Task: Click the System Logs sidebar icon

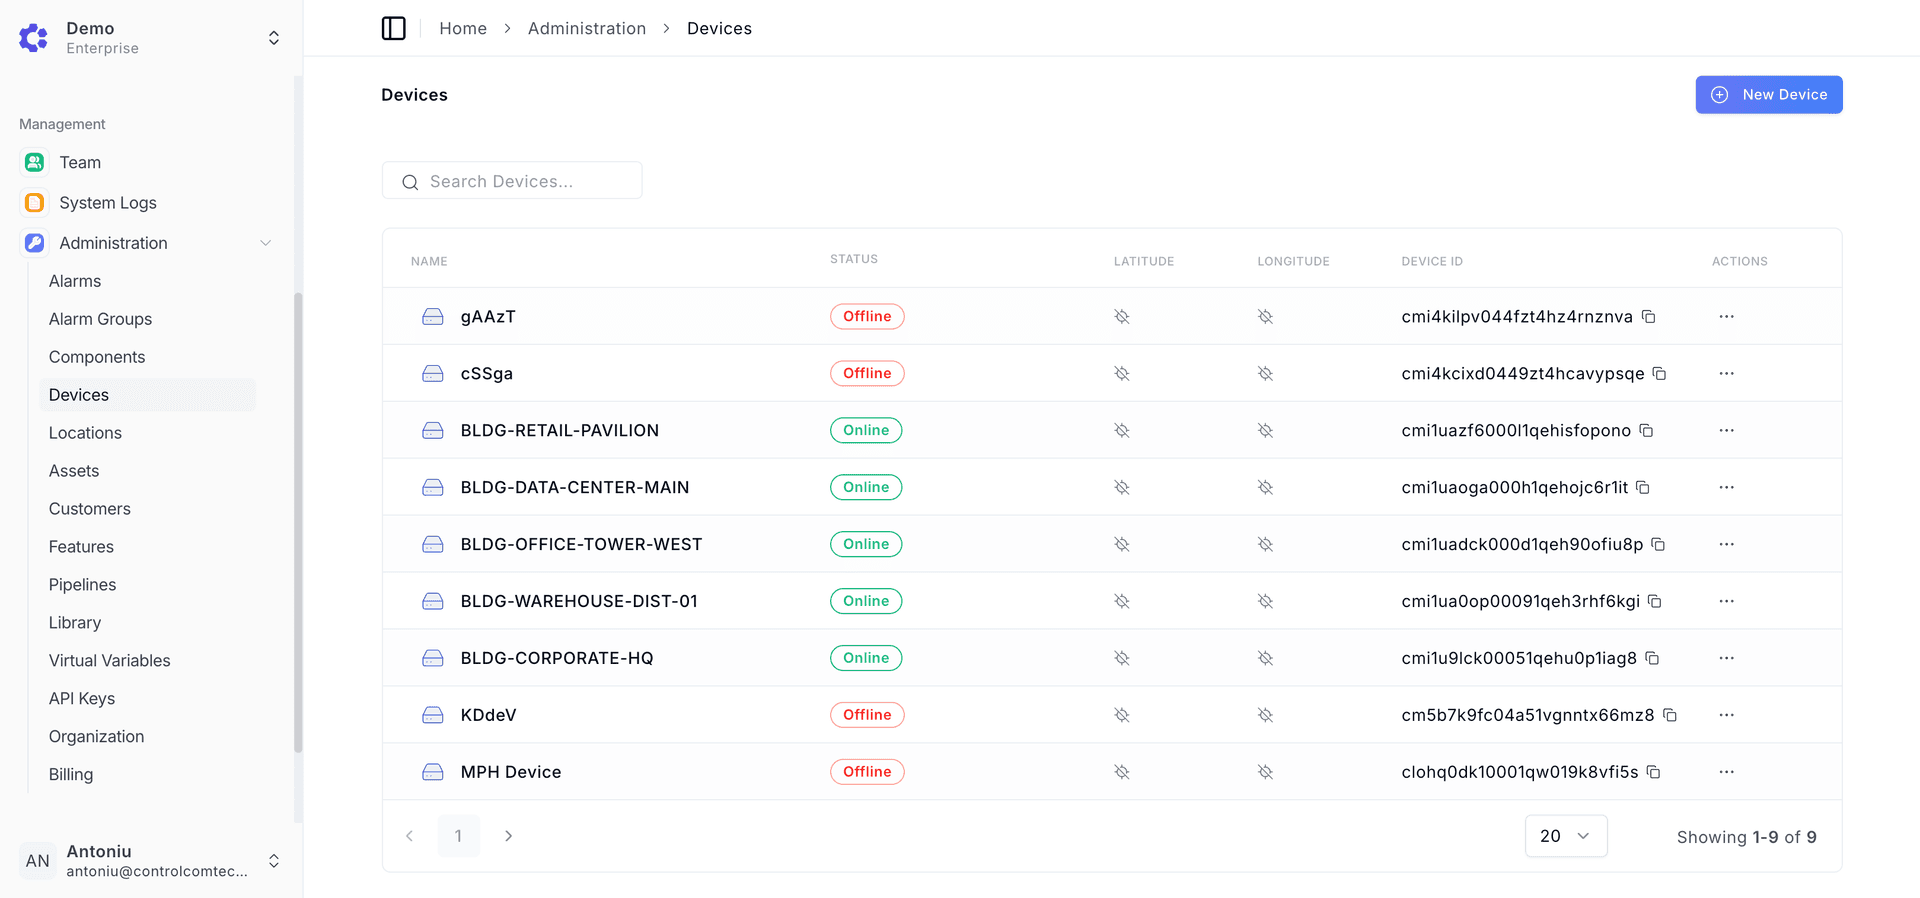Action: click(35, 203)
